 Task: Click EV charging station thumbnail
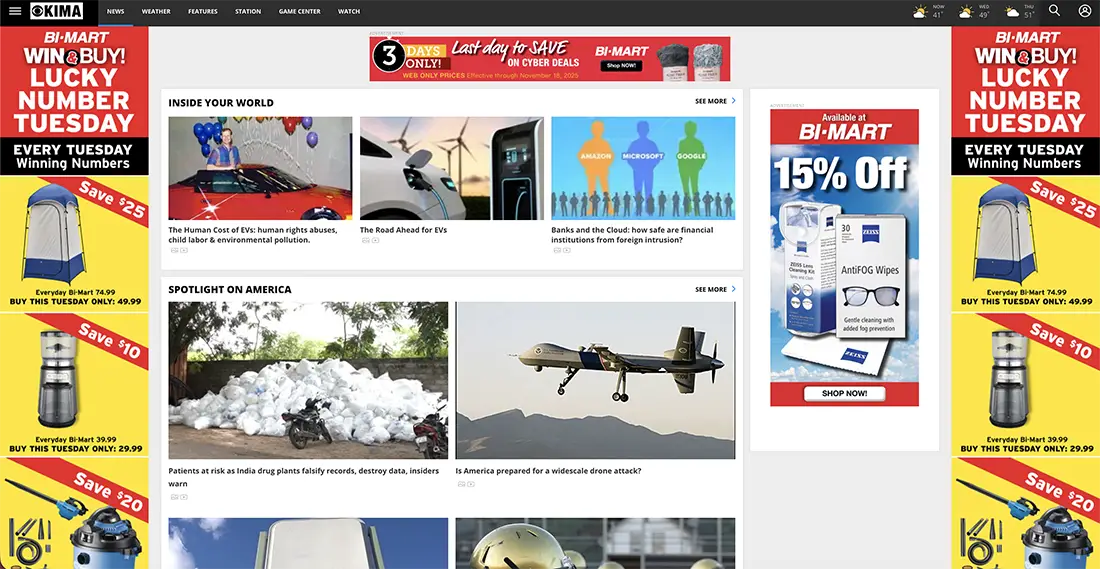[x=452, y=168]
